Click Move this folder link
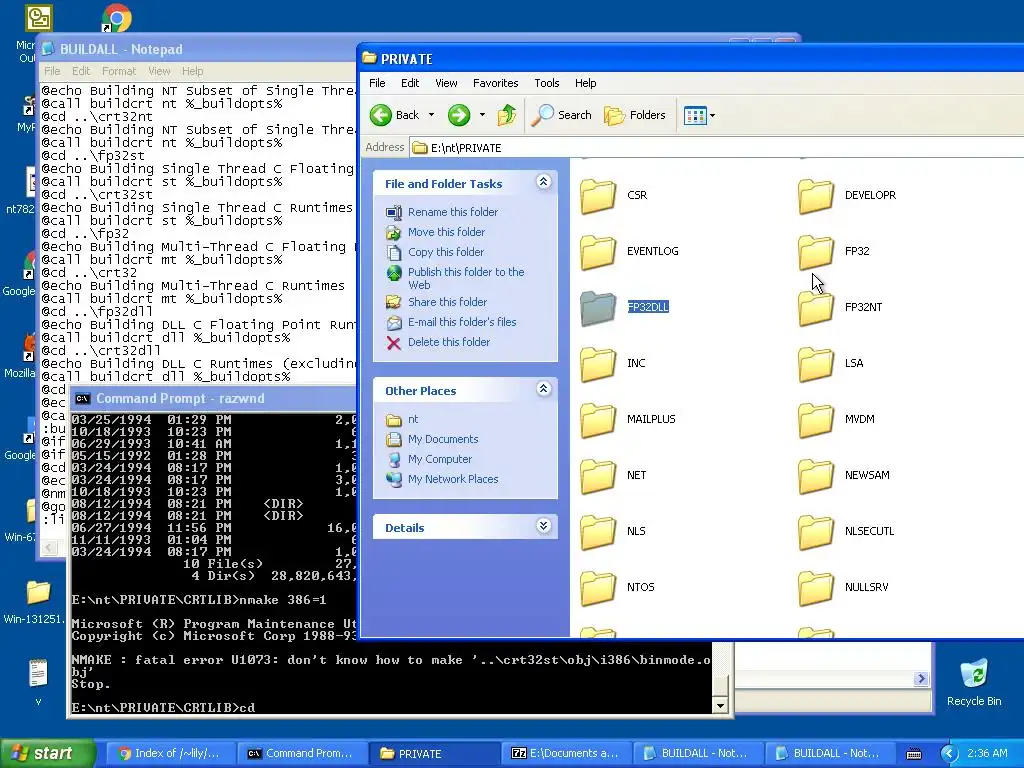Viewport: 1024px width, 768px height. (446, 232)
